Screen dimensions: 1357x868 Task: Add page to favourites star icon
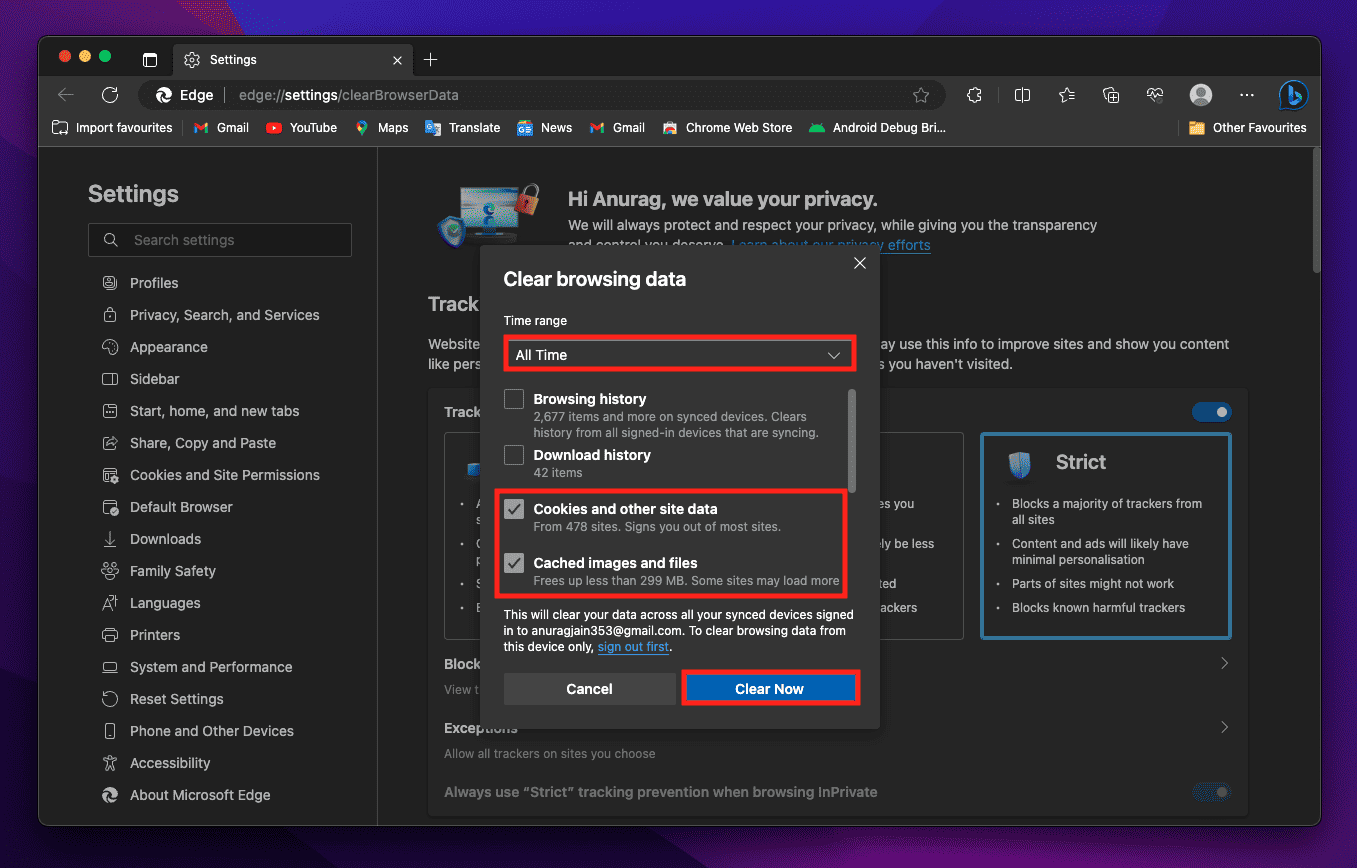click(921, 95)
